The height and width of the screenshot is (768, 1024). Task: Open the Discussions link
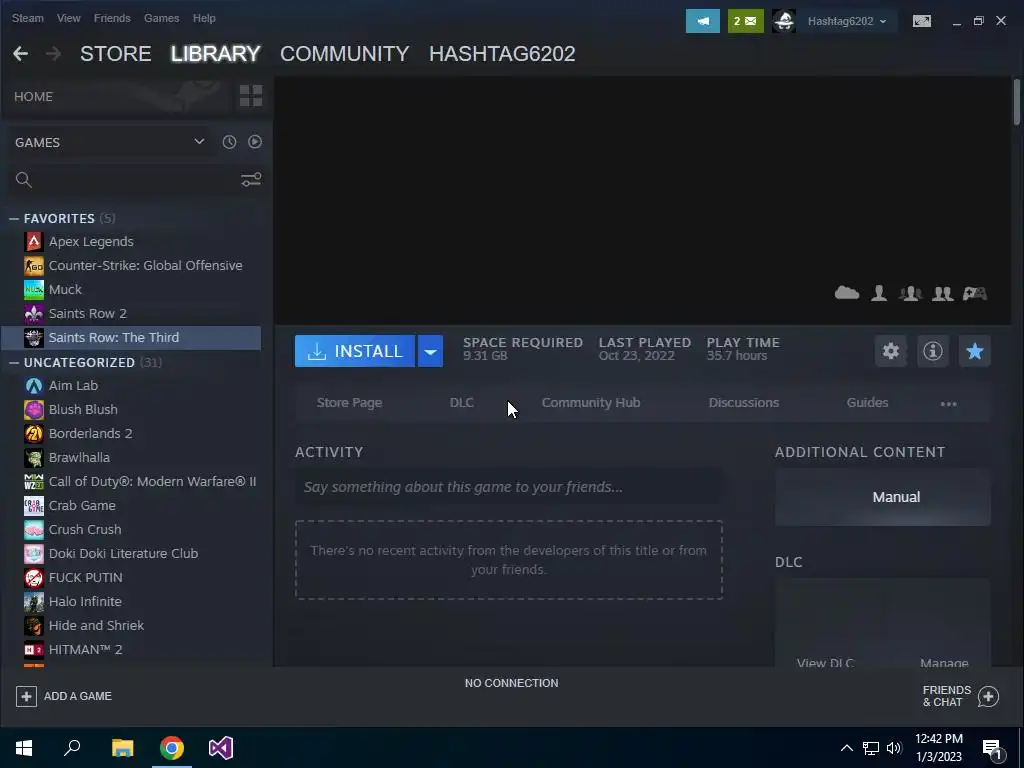pyautogui.click(x=743, y=403)
